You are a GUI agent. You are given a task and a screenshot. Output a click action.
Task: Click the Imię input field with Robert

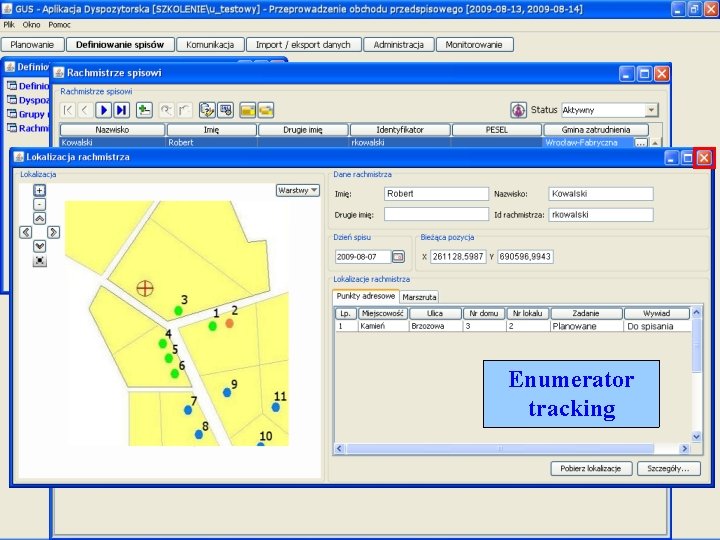pyautogui.click(x=436, y=194)
